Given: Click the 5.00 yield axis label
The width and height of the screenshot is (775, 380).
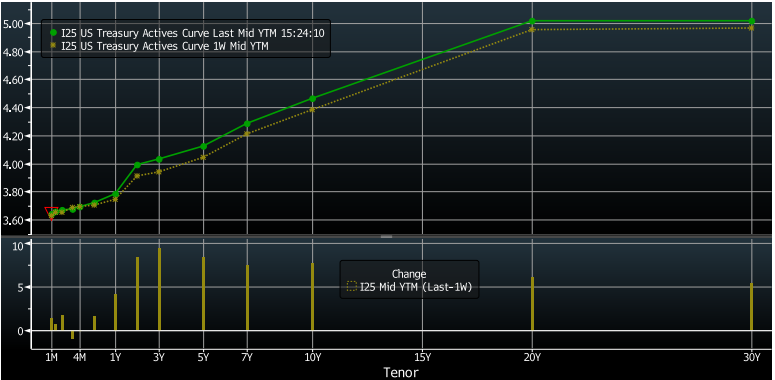Looking at the screenshot, I should 12,24.
